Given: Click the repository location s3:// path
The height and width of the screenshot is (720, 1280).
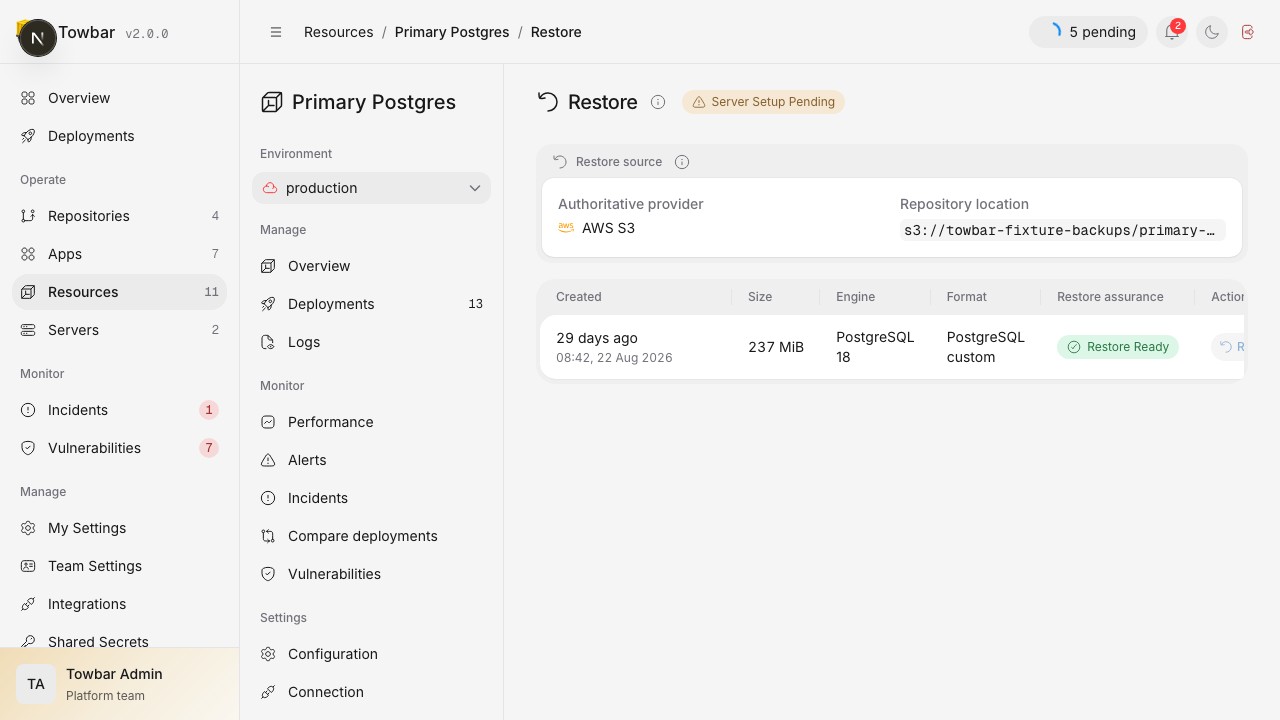Looking at the screenshot, I should click(1062, 230).
